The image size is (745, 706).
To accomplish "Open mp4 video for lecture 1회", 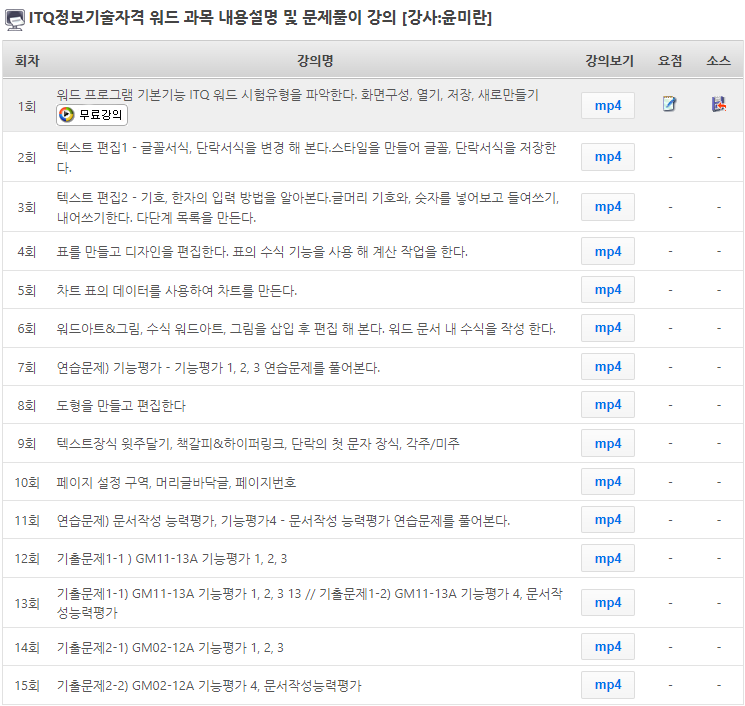I will click(608, 105).
